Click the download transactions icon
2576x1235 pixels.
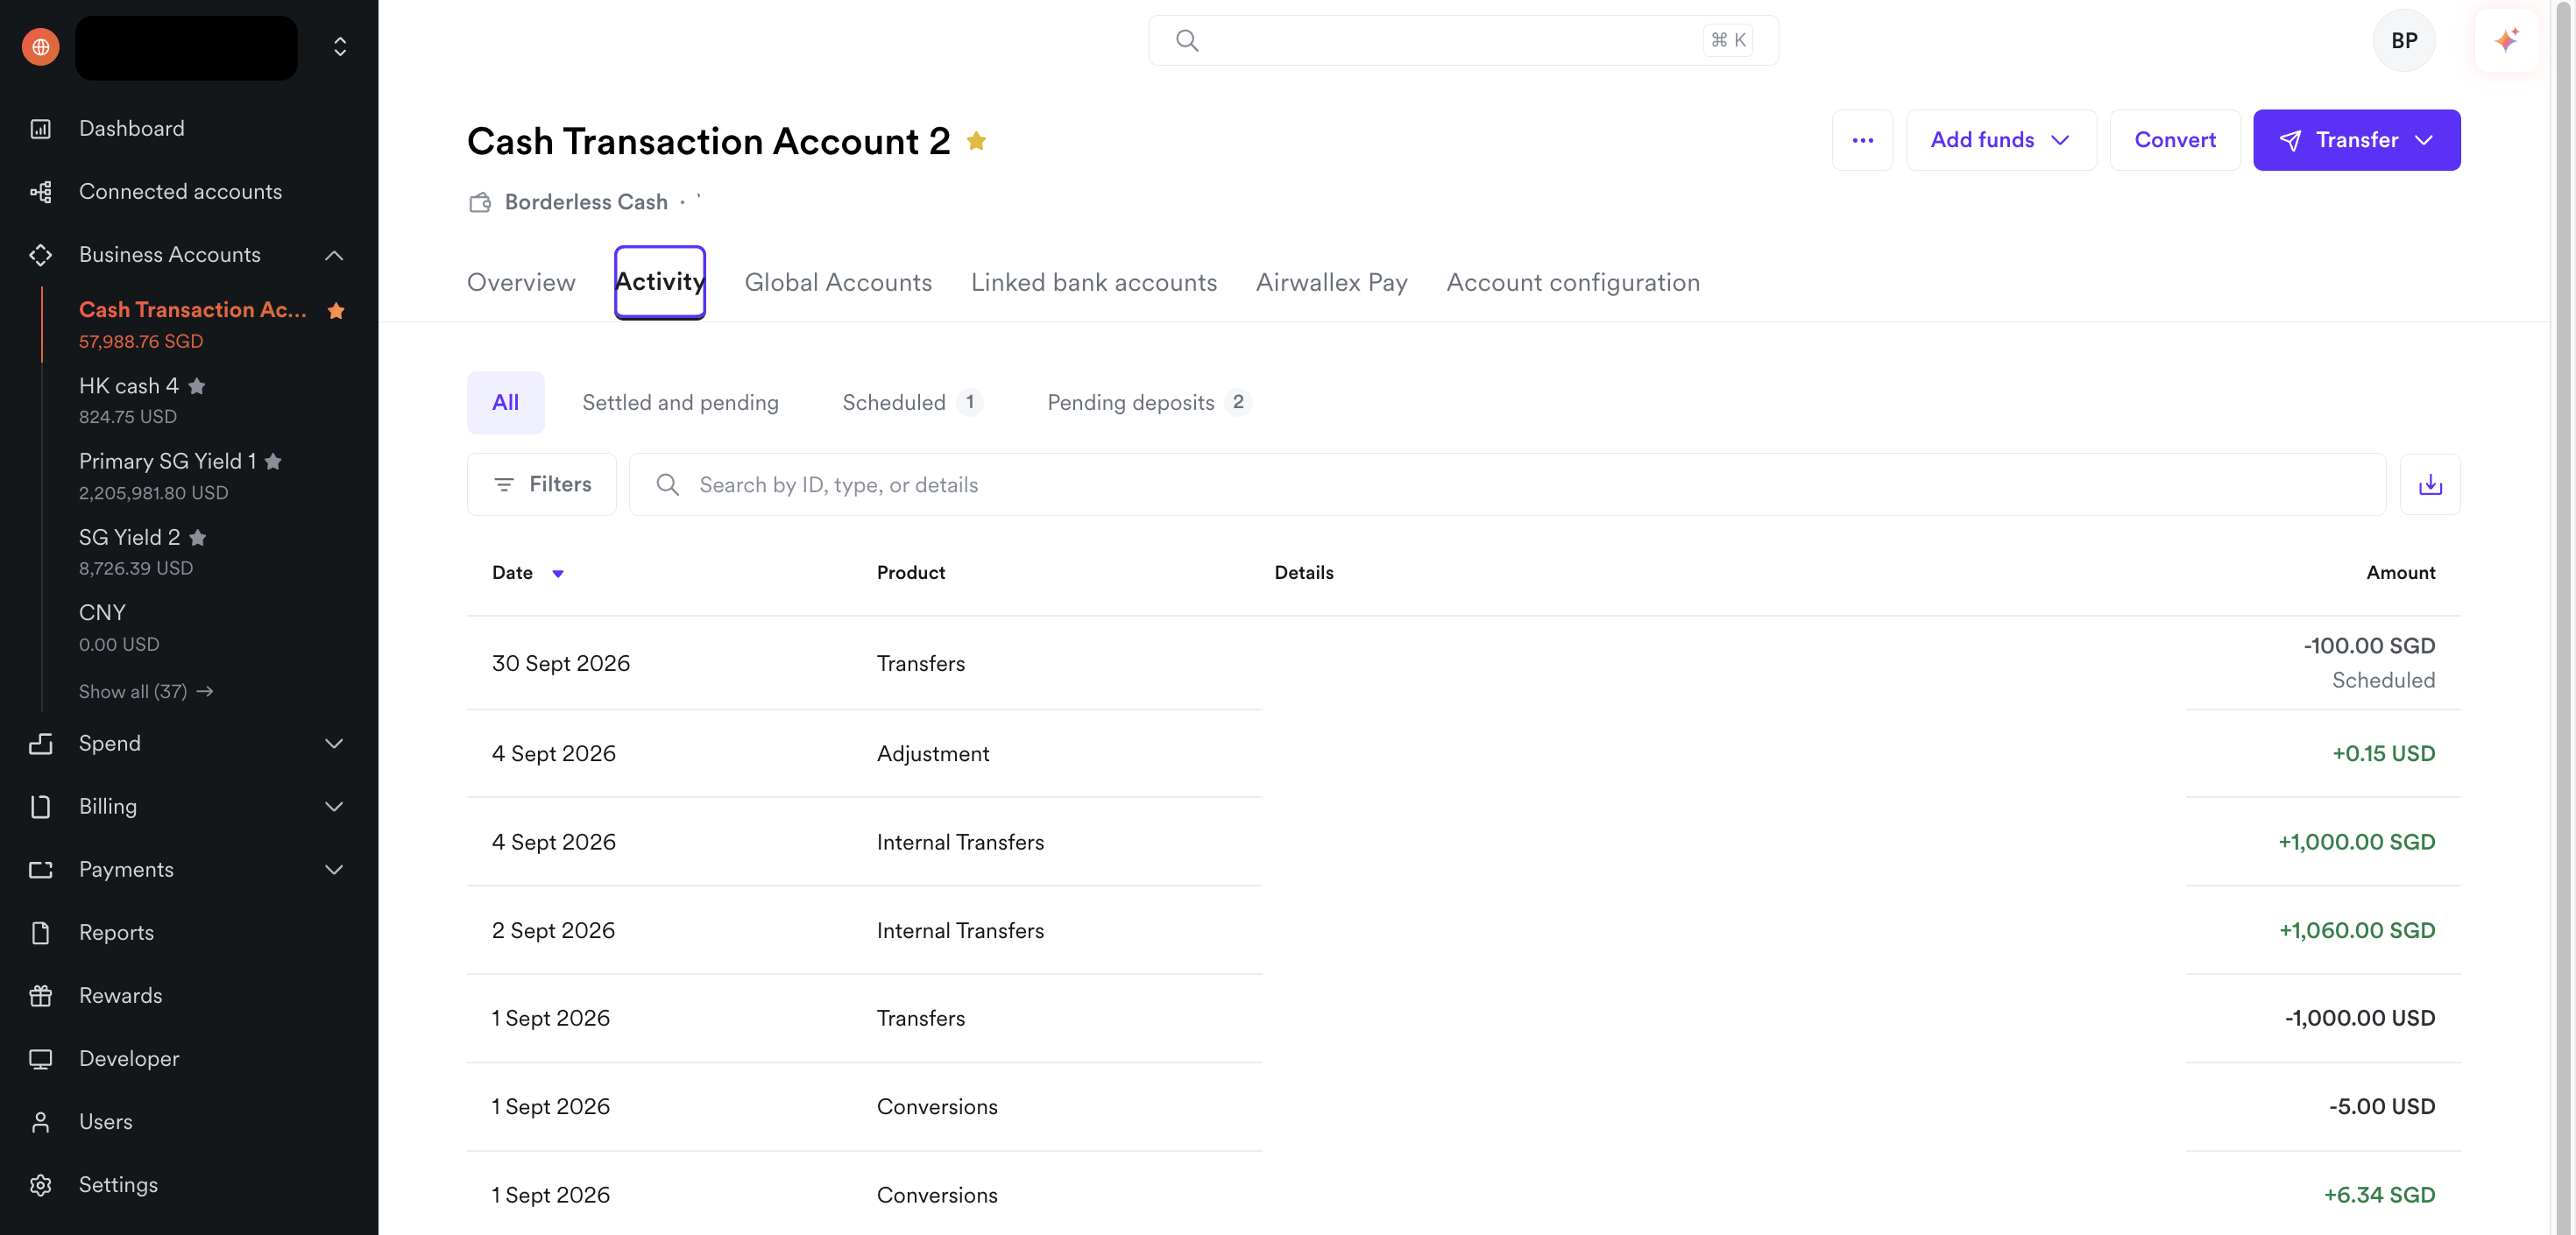(2429, 485)
